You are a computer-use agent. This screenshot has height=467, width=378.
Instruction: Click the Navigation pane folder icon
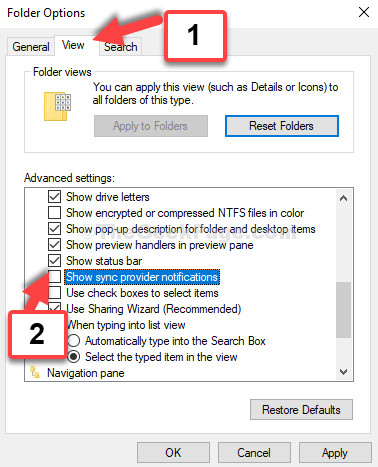(x=35, y=372)
